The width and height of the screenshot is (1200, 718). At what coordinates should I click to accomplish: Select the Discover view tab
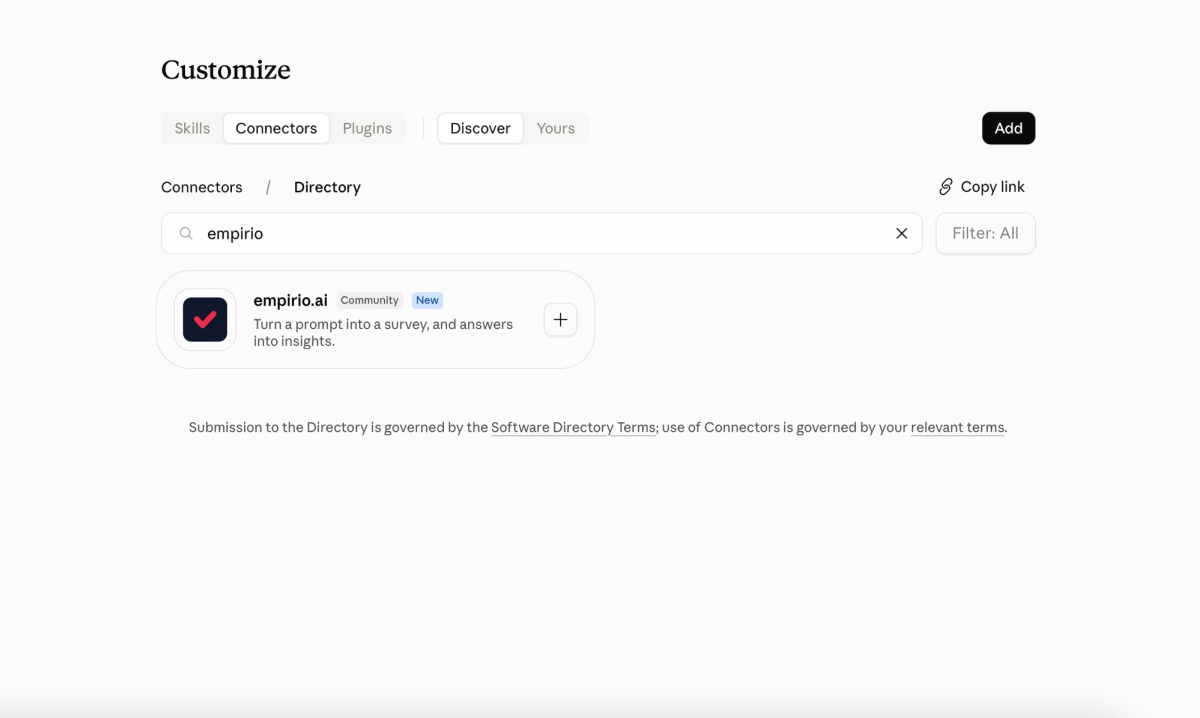point(480,128)
